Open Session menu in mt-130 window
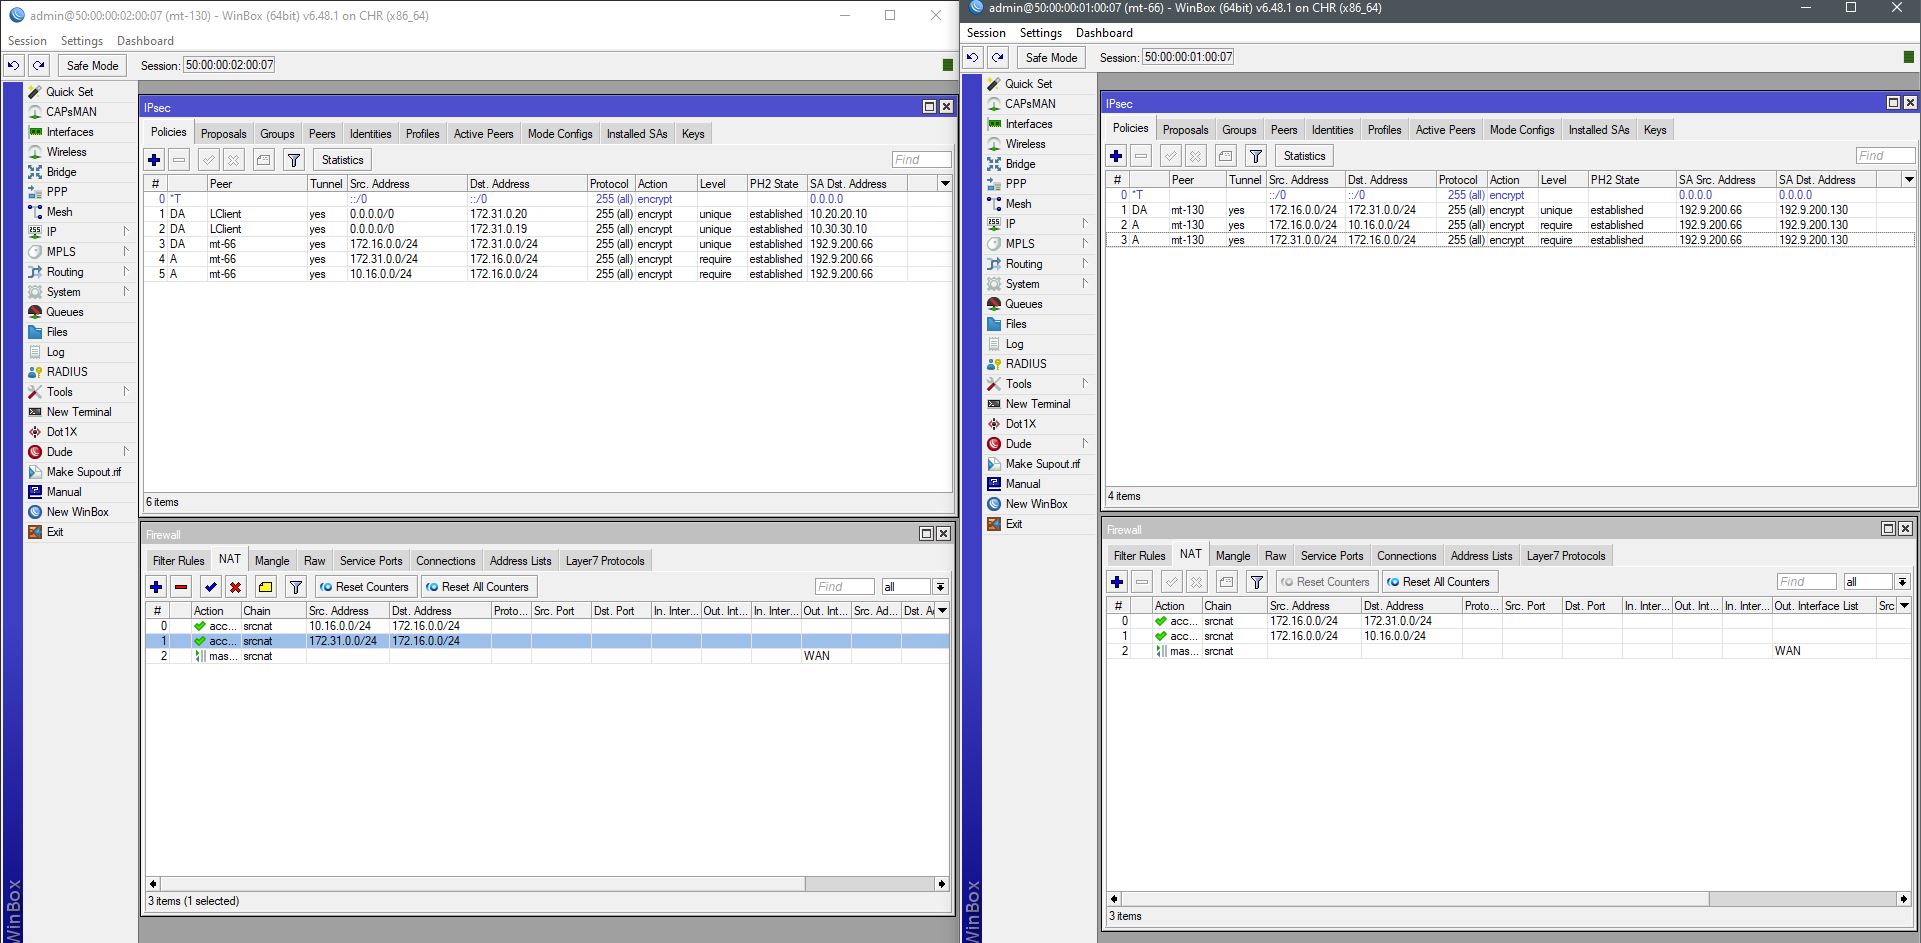The height and width of the screenshot is (943, 1921). (x=27, y=41)
